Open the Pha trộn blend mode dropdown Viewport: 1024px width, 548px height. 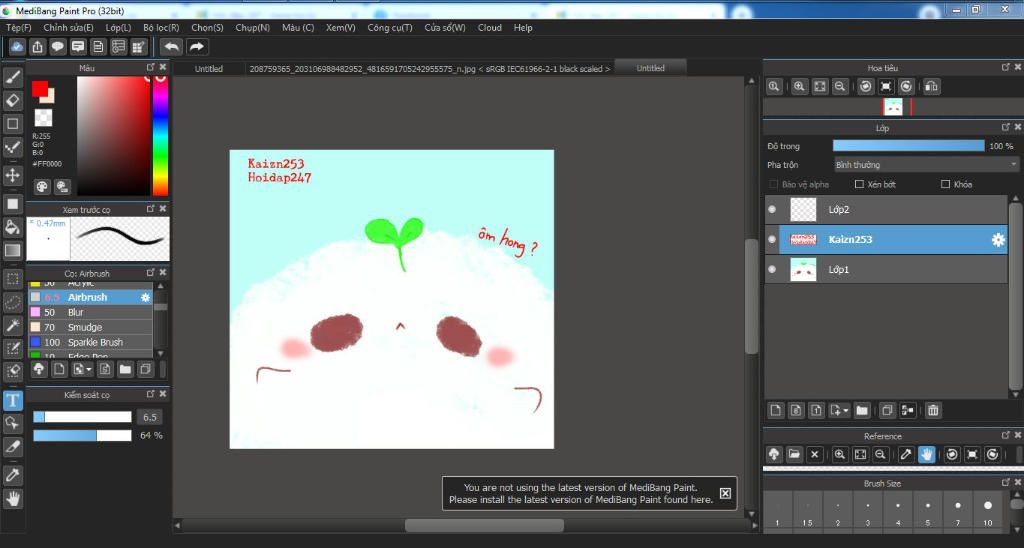click(x=926, y=165)
